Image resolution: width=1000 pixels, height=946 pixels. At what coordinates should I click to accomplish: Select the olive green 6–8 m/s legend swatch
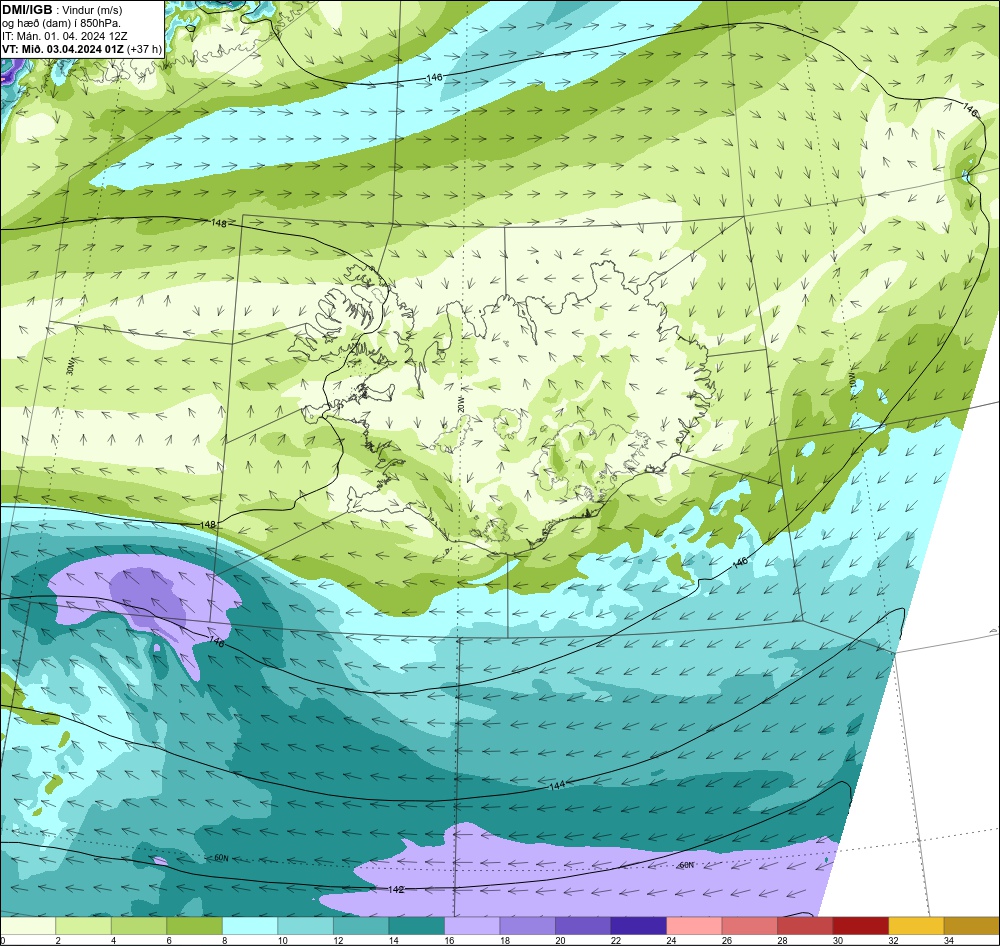tap(195, 925)
